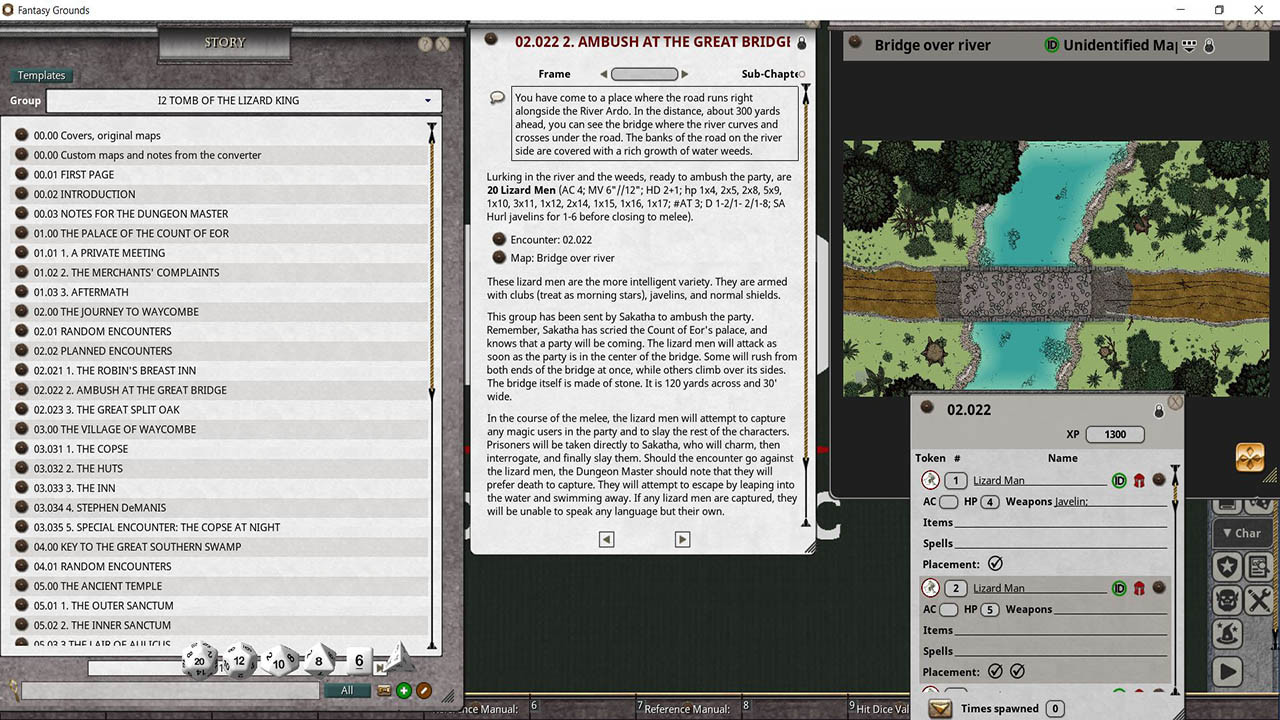Click the brown edit list button
This screenshot has width=1280, height=720.
(x=423, y=690)
